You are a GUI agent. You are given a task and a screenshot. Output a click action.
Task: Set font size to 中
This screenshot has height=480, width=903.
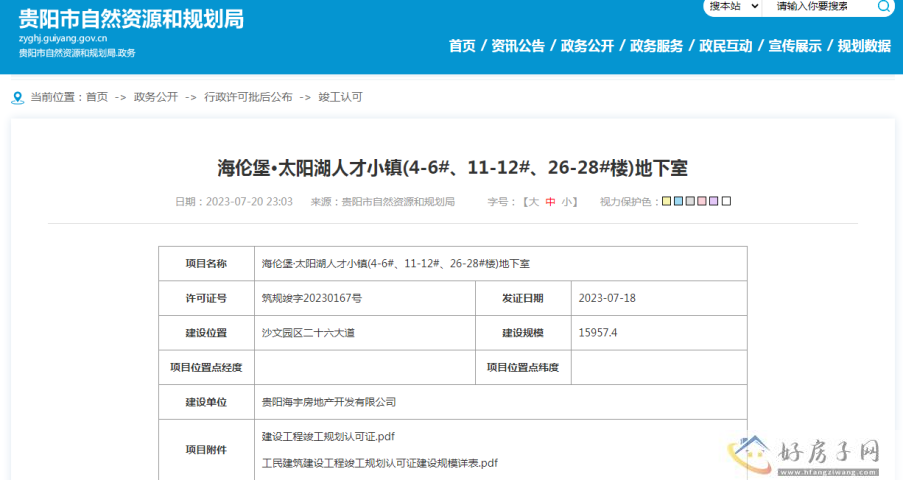point(550,202)
